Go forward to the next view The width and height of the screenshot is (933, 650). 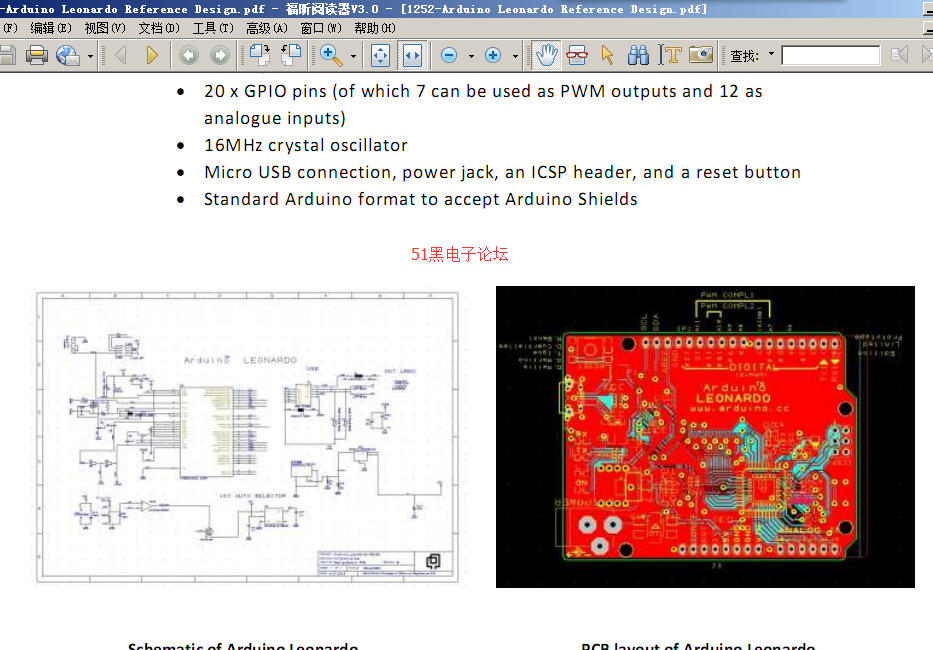pyautogui.click(x=220, y=55)
